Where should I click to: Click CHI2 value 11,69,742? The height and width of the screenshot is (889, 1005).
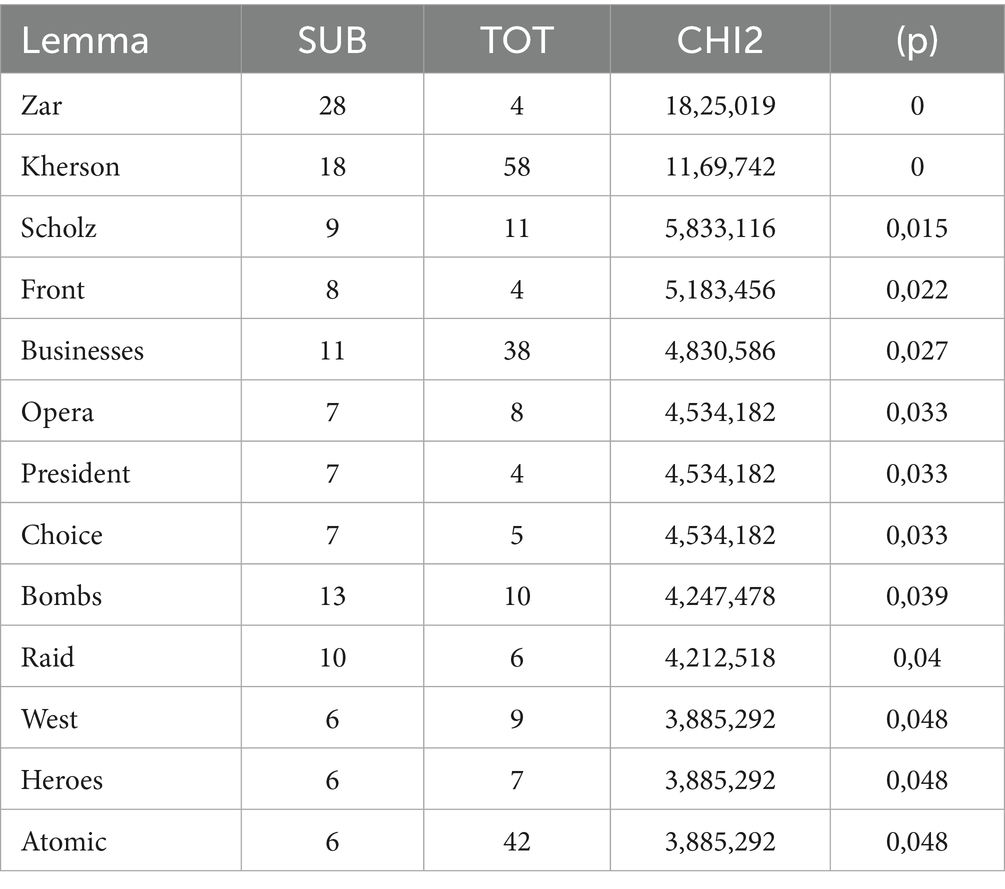tap(719, 166)
